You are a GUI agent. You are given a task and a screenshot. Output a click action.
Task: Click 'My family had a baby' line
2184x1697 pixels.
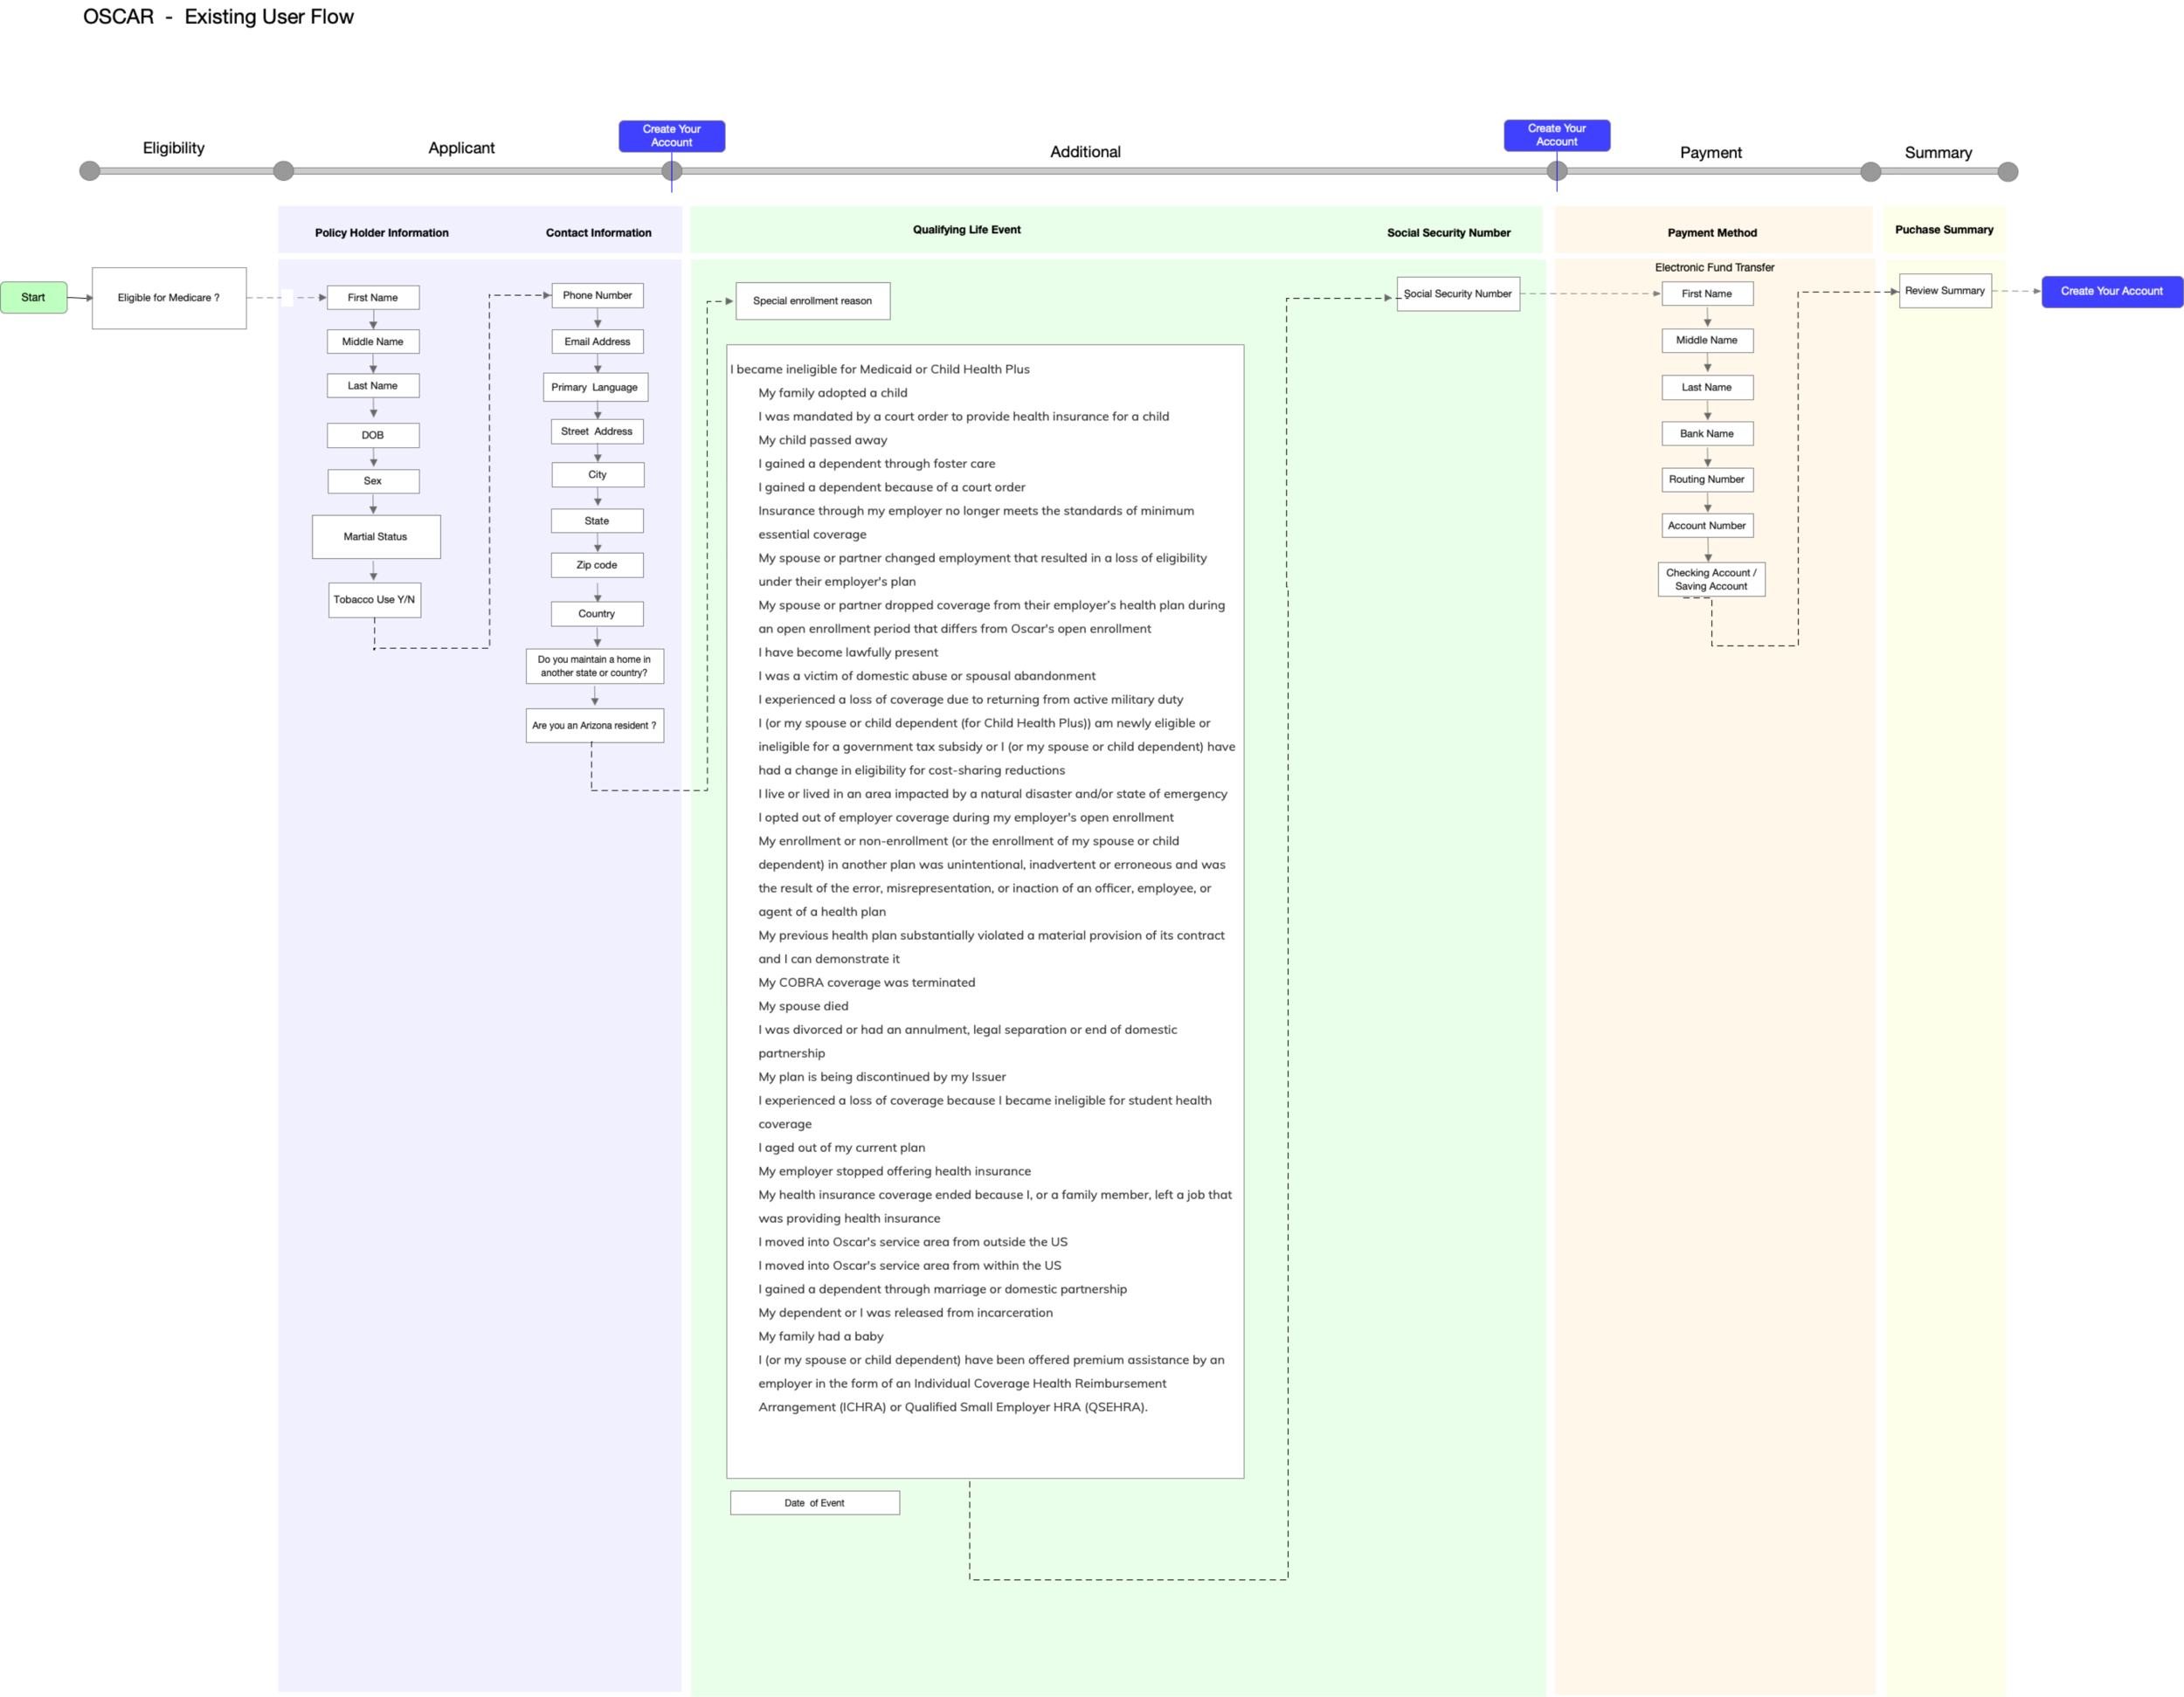click(821, 1336)
